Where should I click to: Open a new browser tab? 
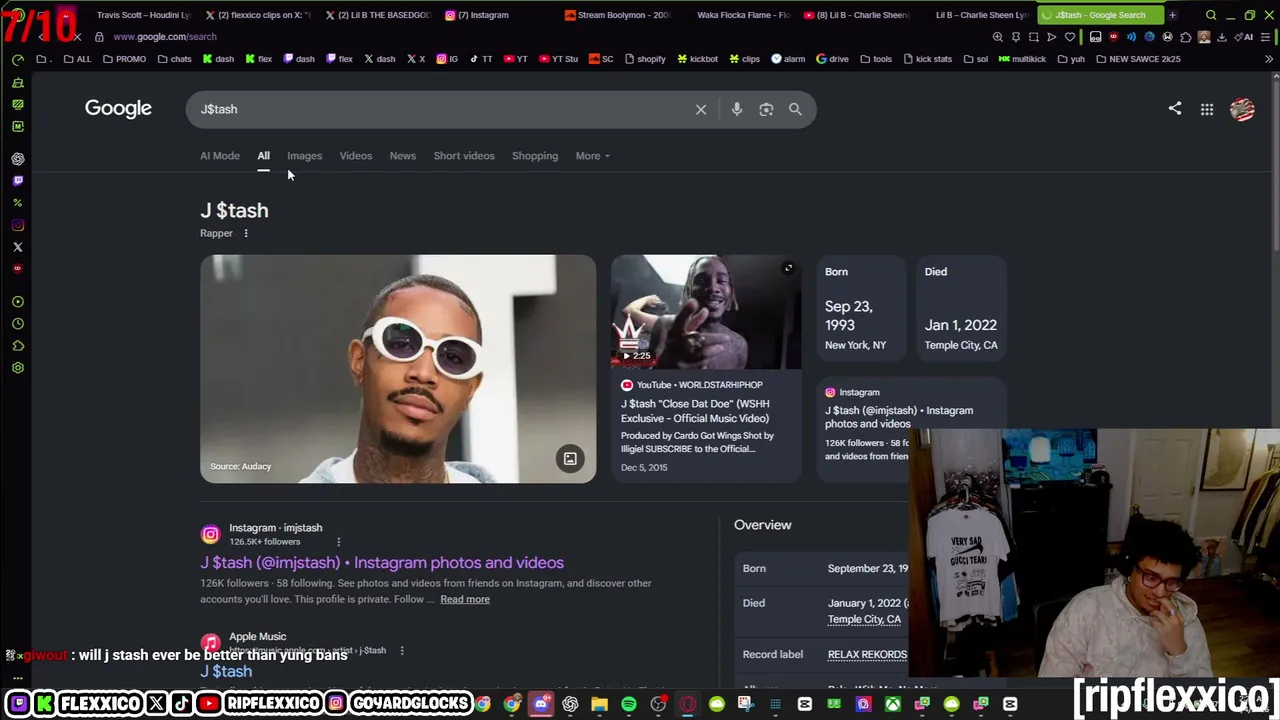coord(1172,15)
